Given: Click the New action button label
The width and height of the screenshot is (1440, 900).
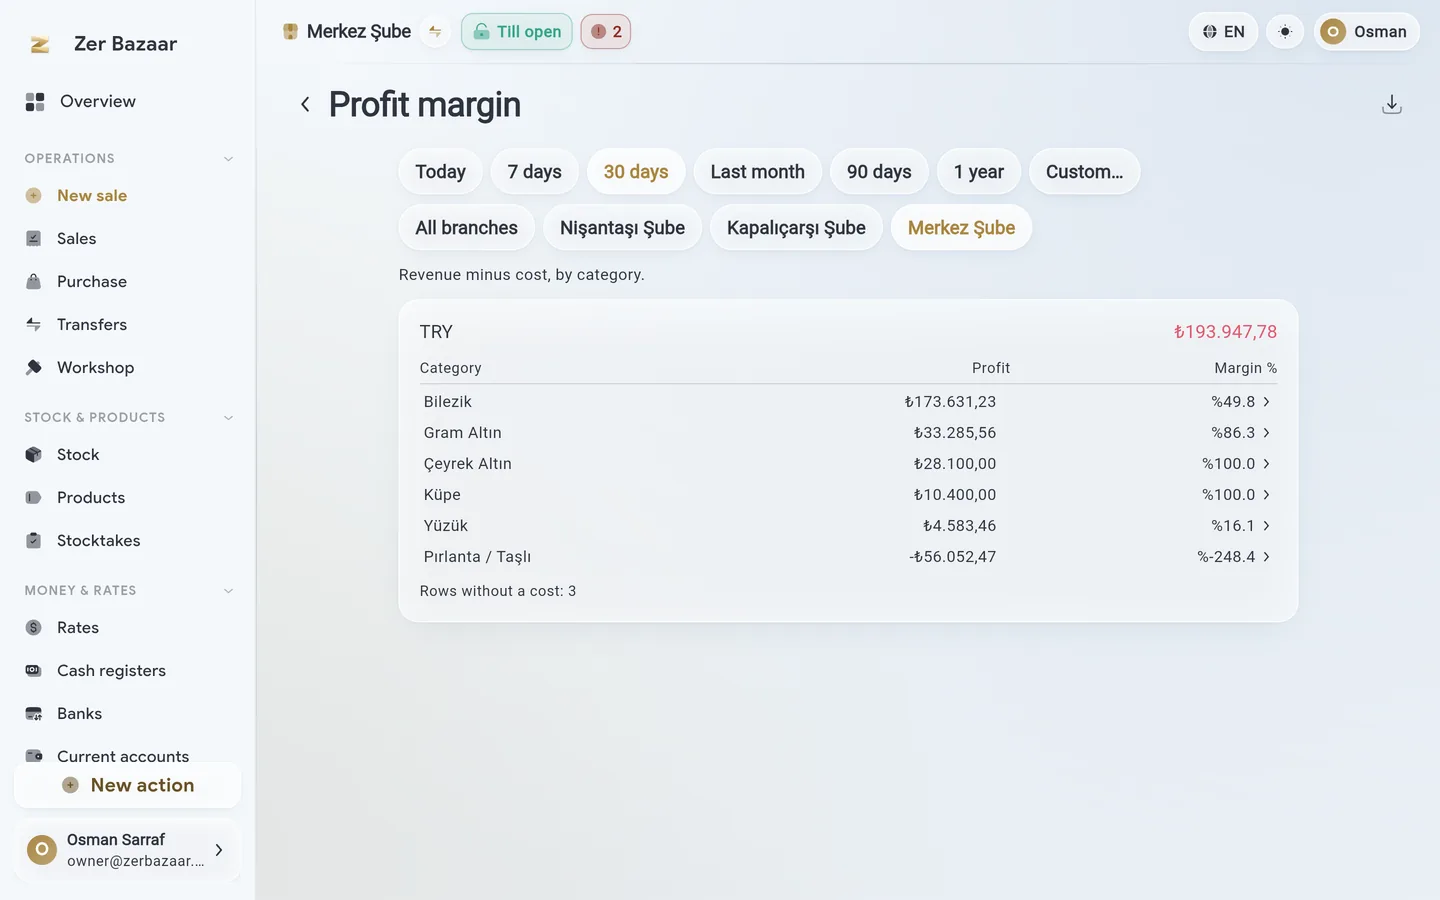Looking at the screenshot, I should 143,786.
